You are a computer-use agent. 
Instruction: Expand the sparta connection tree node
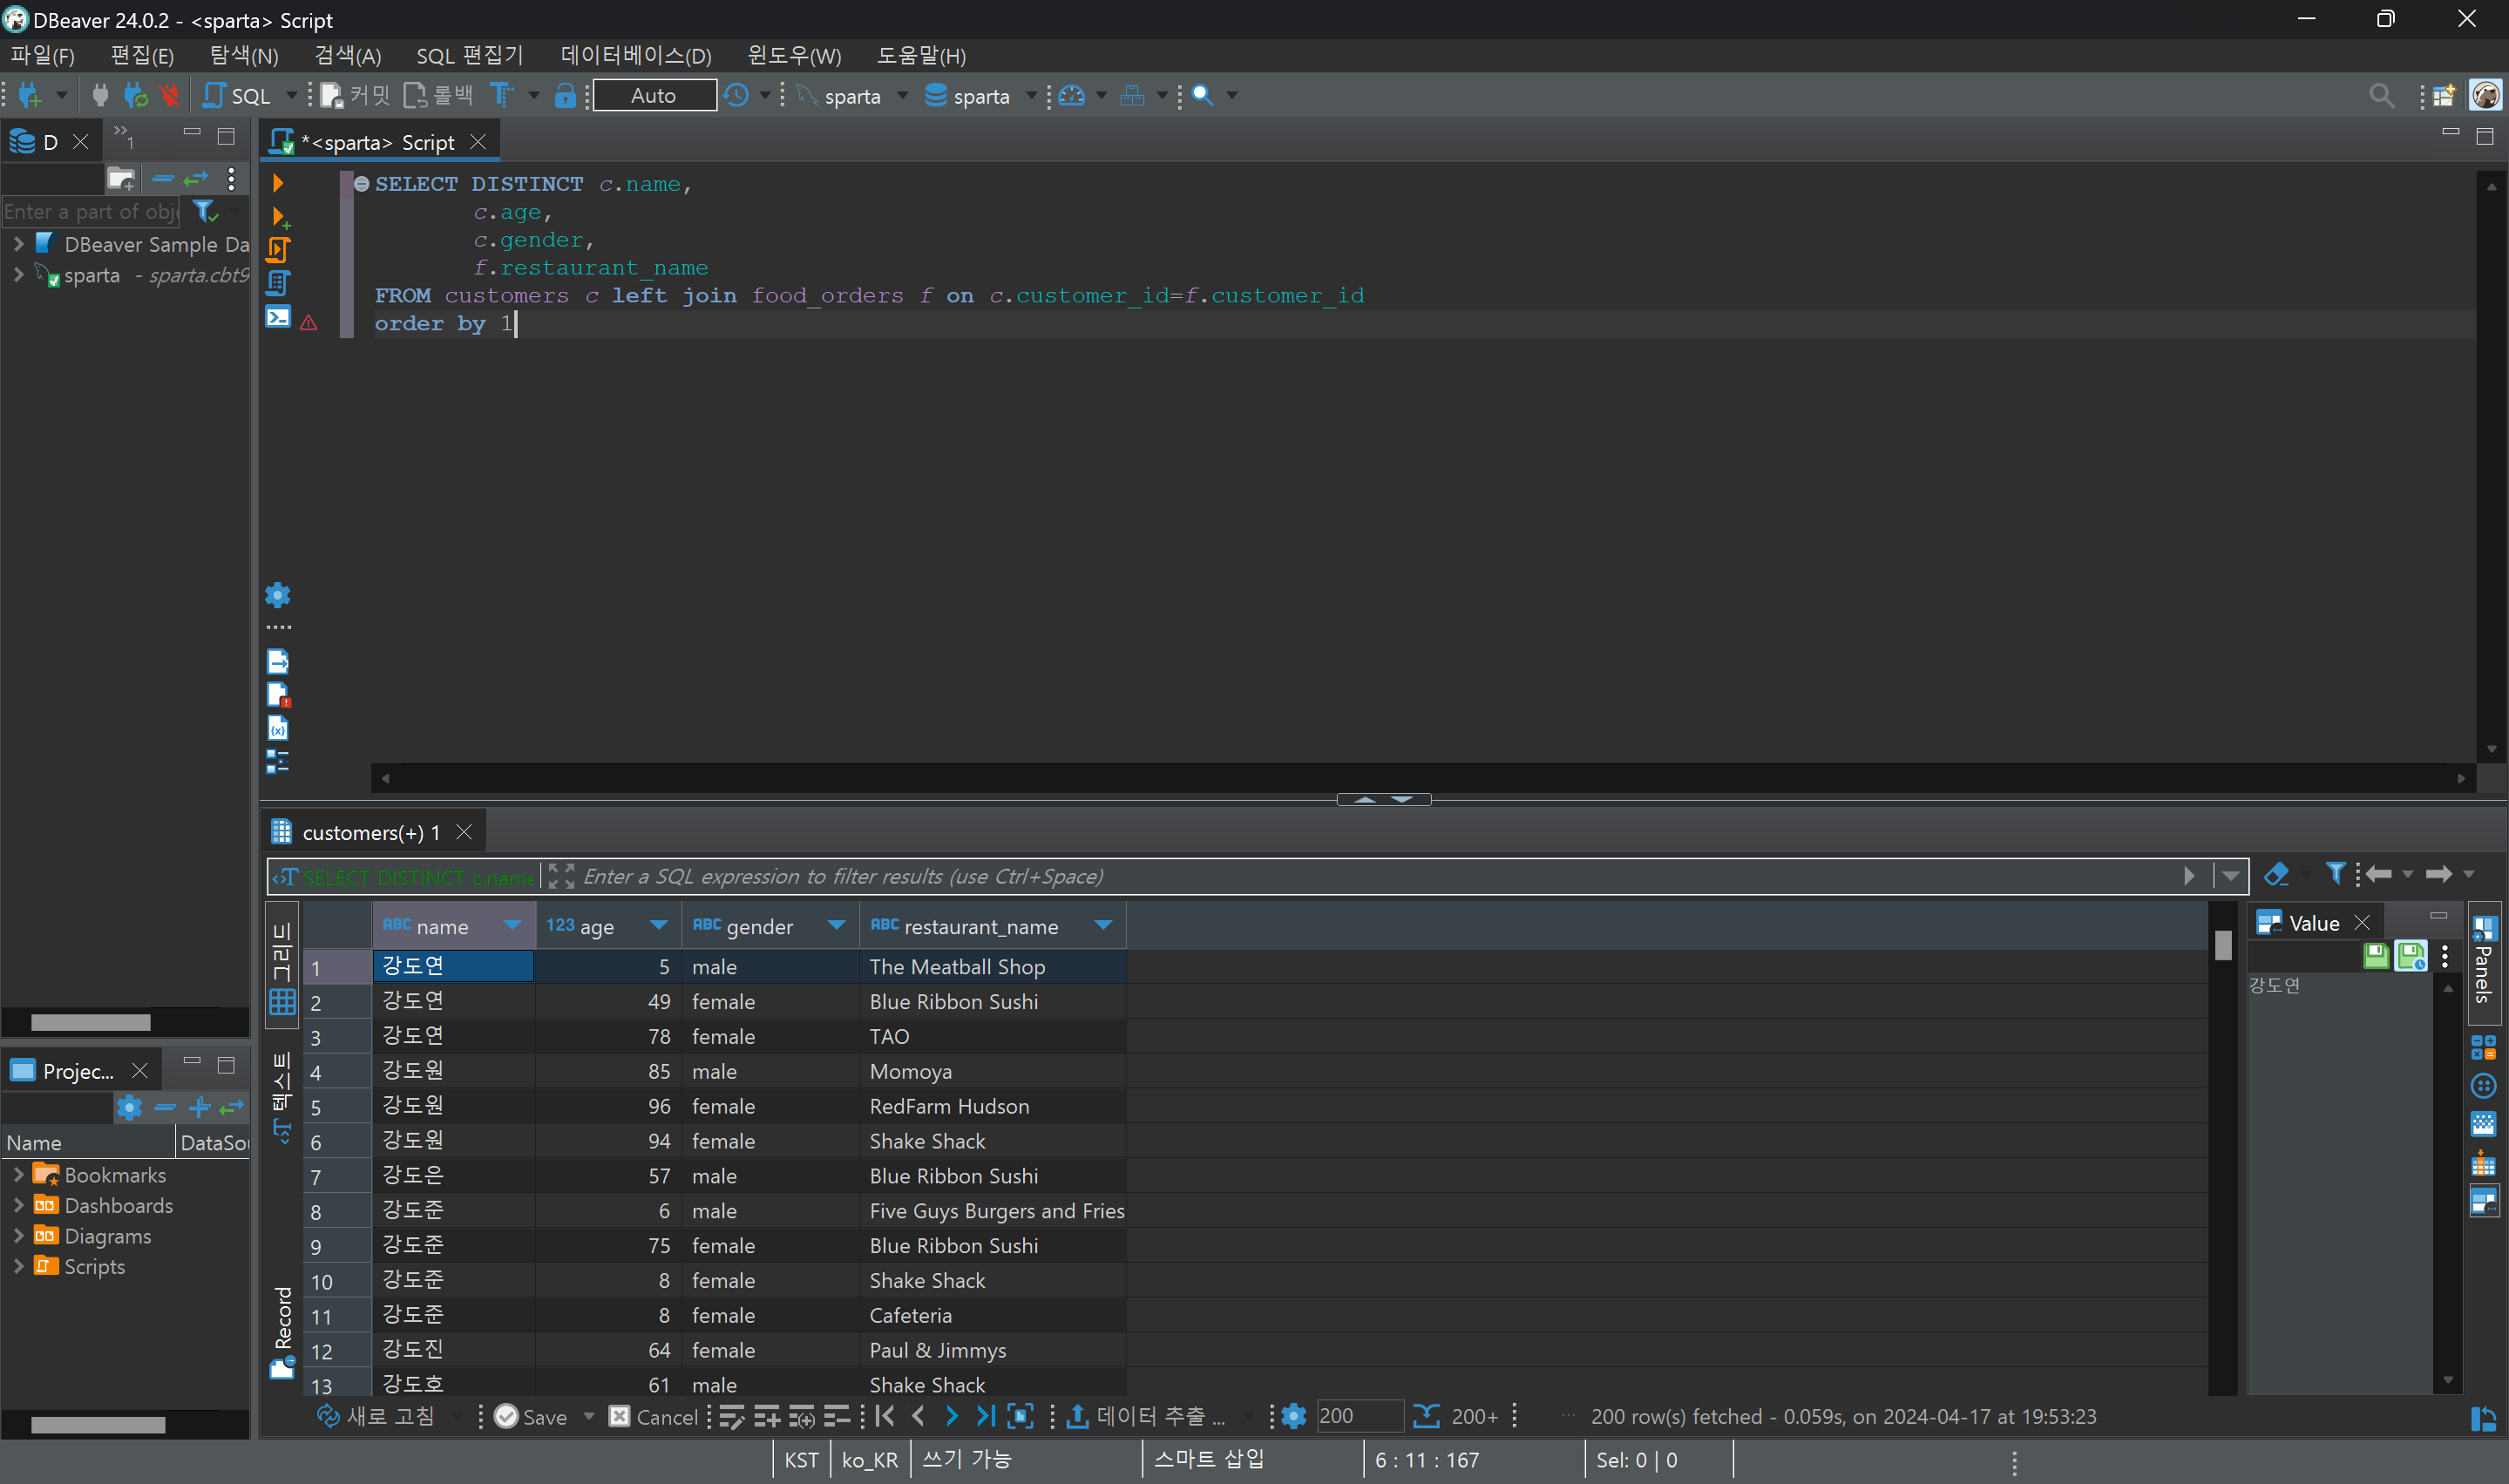[18, 275]
